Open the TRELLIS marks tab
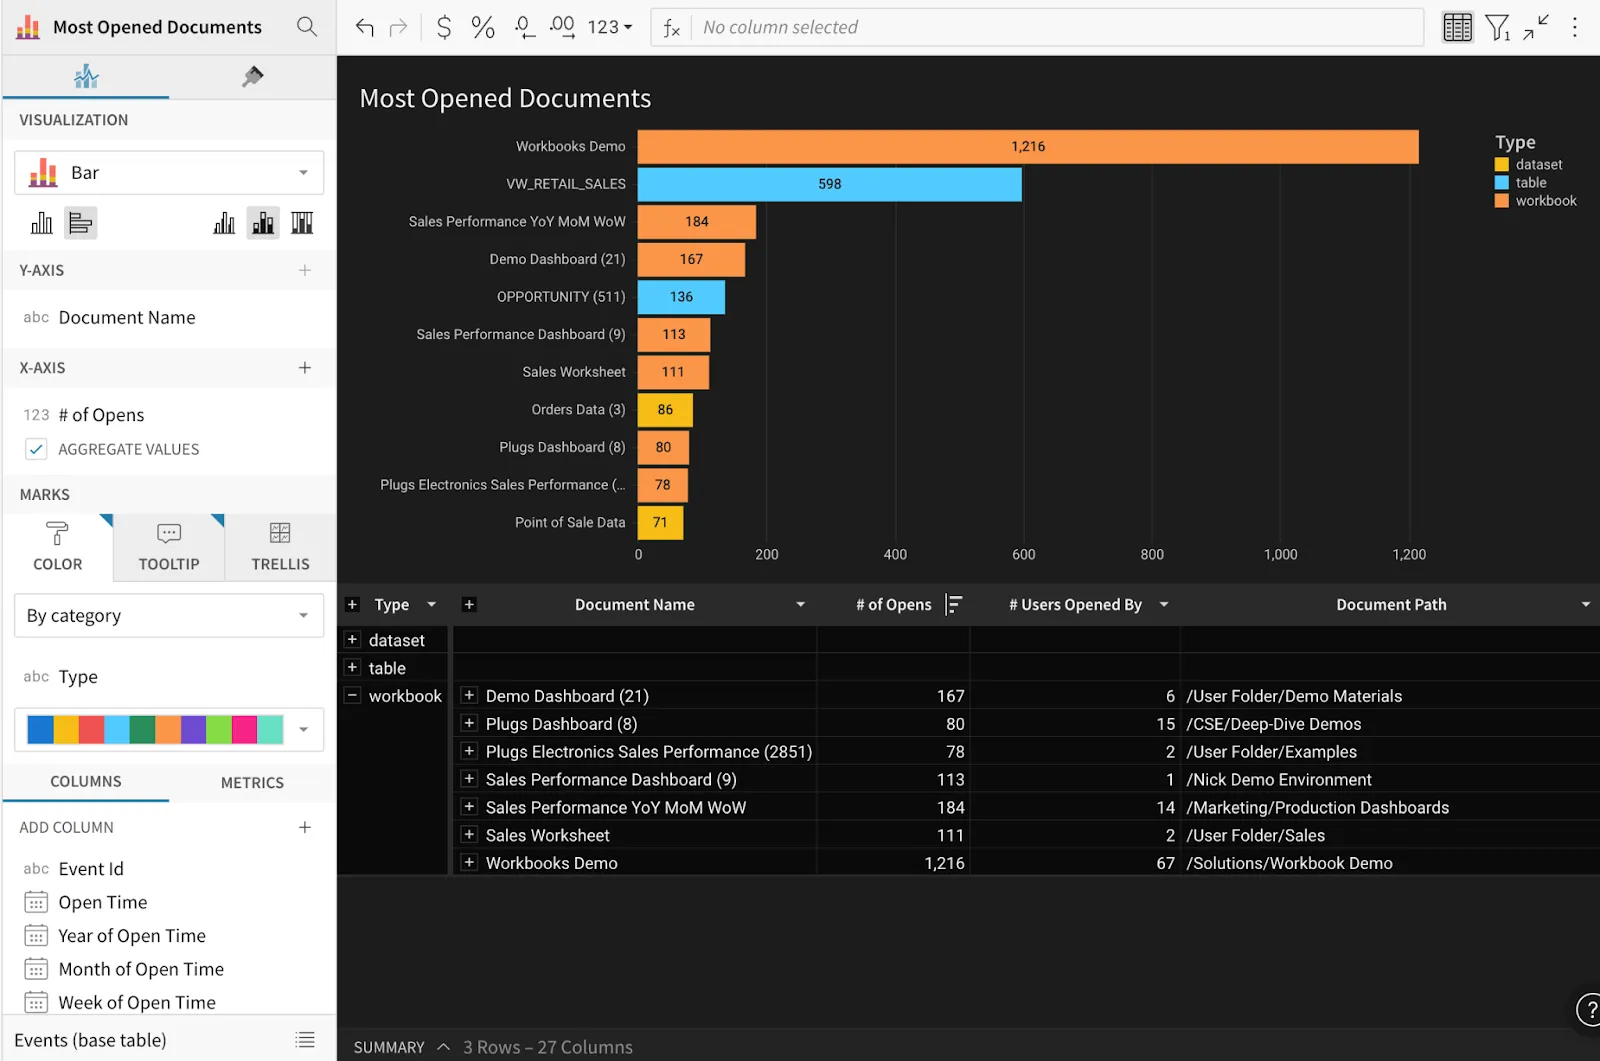1600x1061 pixels. [x=280, y=547]
